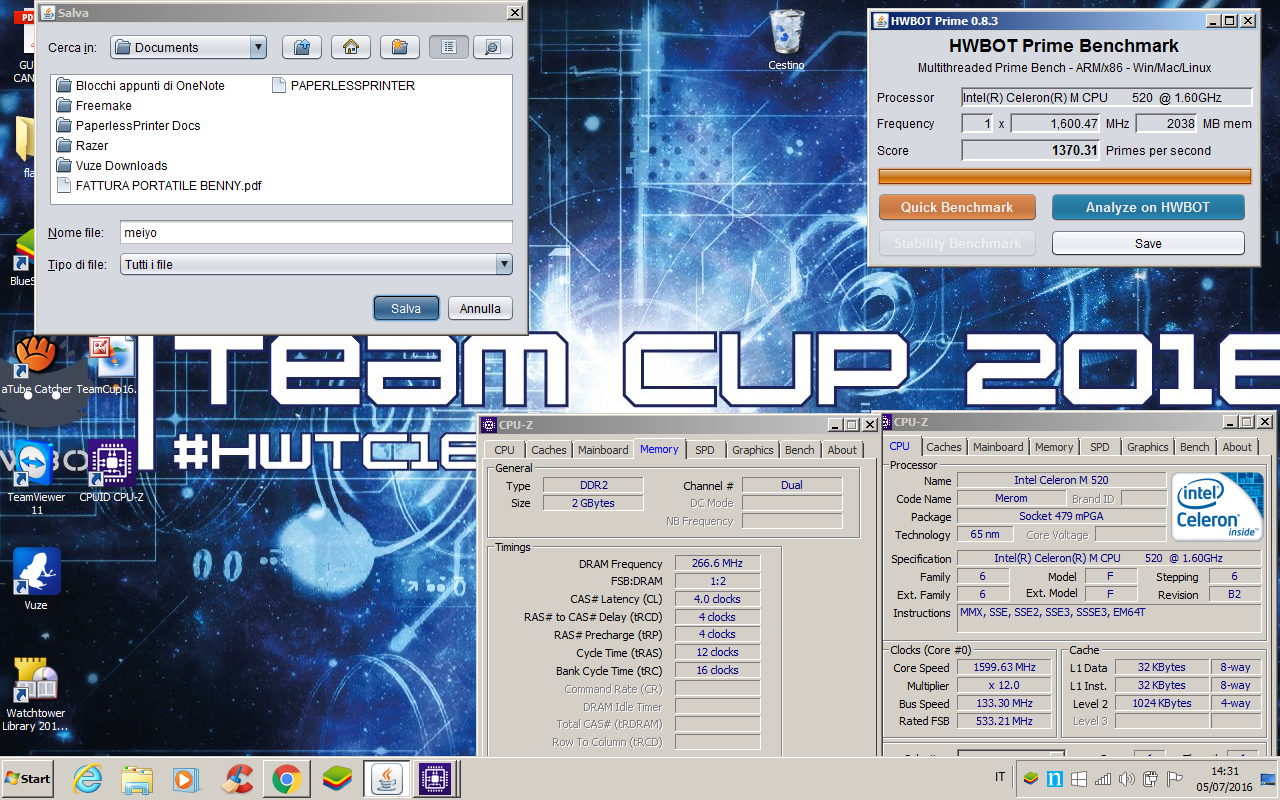Click the HWBOT Prime Processor name field
This screenshot has width=1280, height=800.
[1106, 98]
